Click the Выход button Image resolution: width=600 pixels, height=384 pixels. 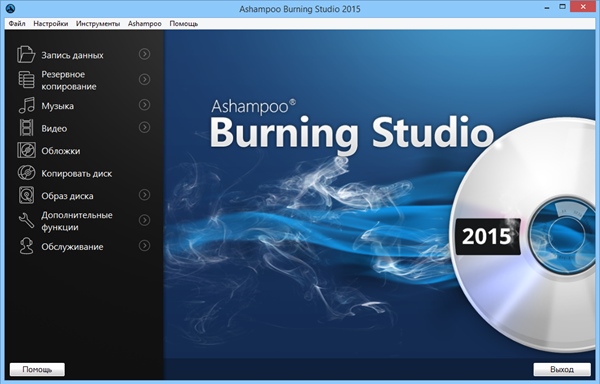562,369
